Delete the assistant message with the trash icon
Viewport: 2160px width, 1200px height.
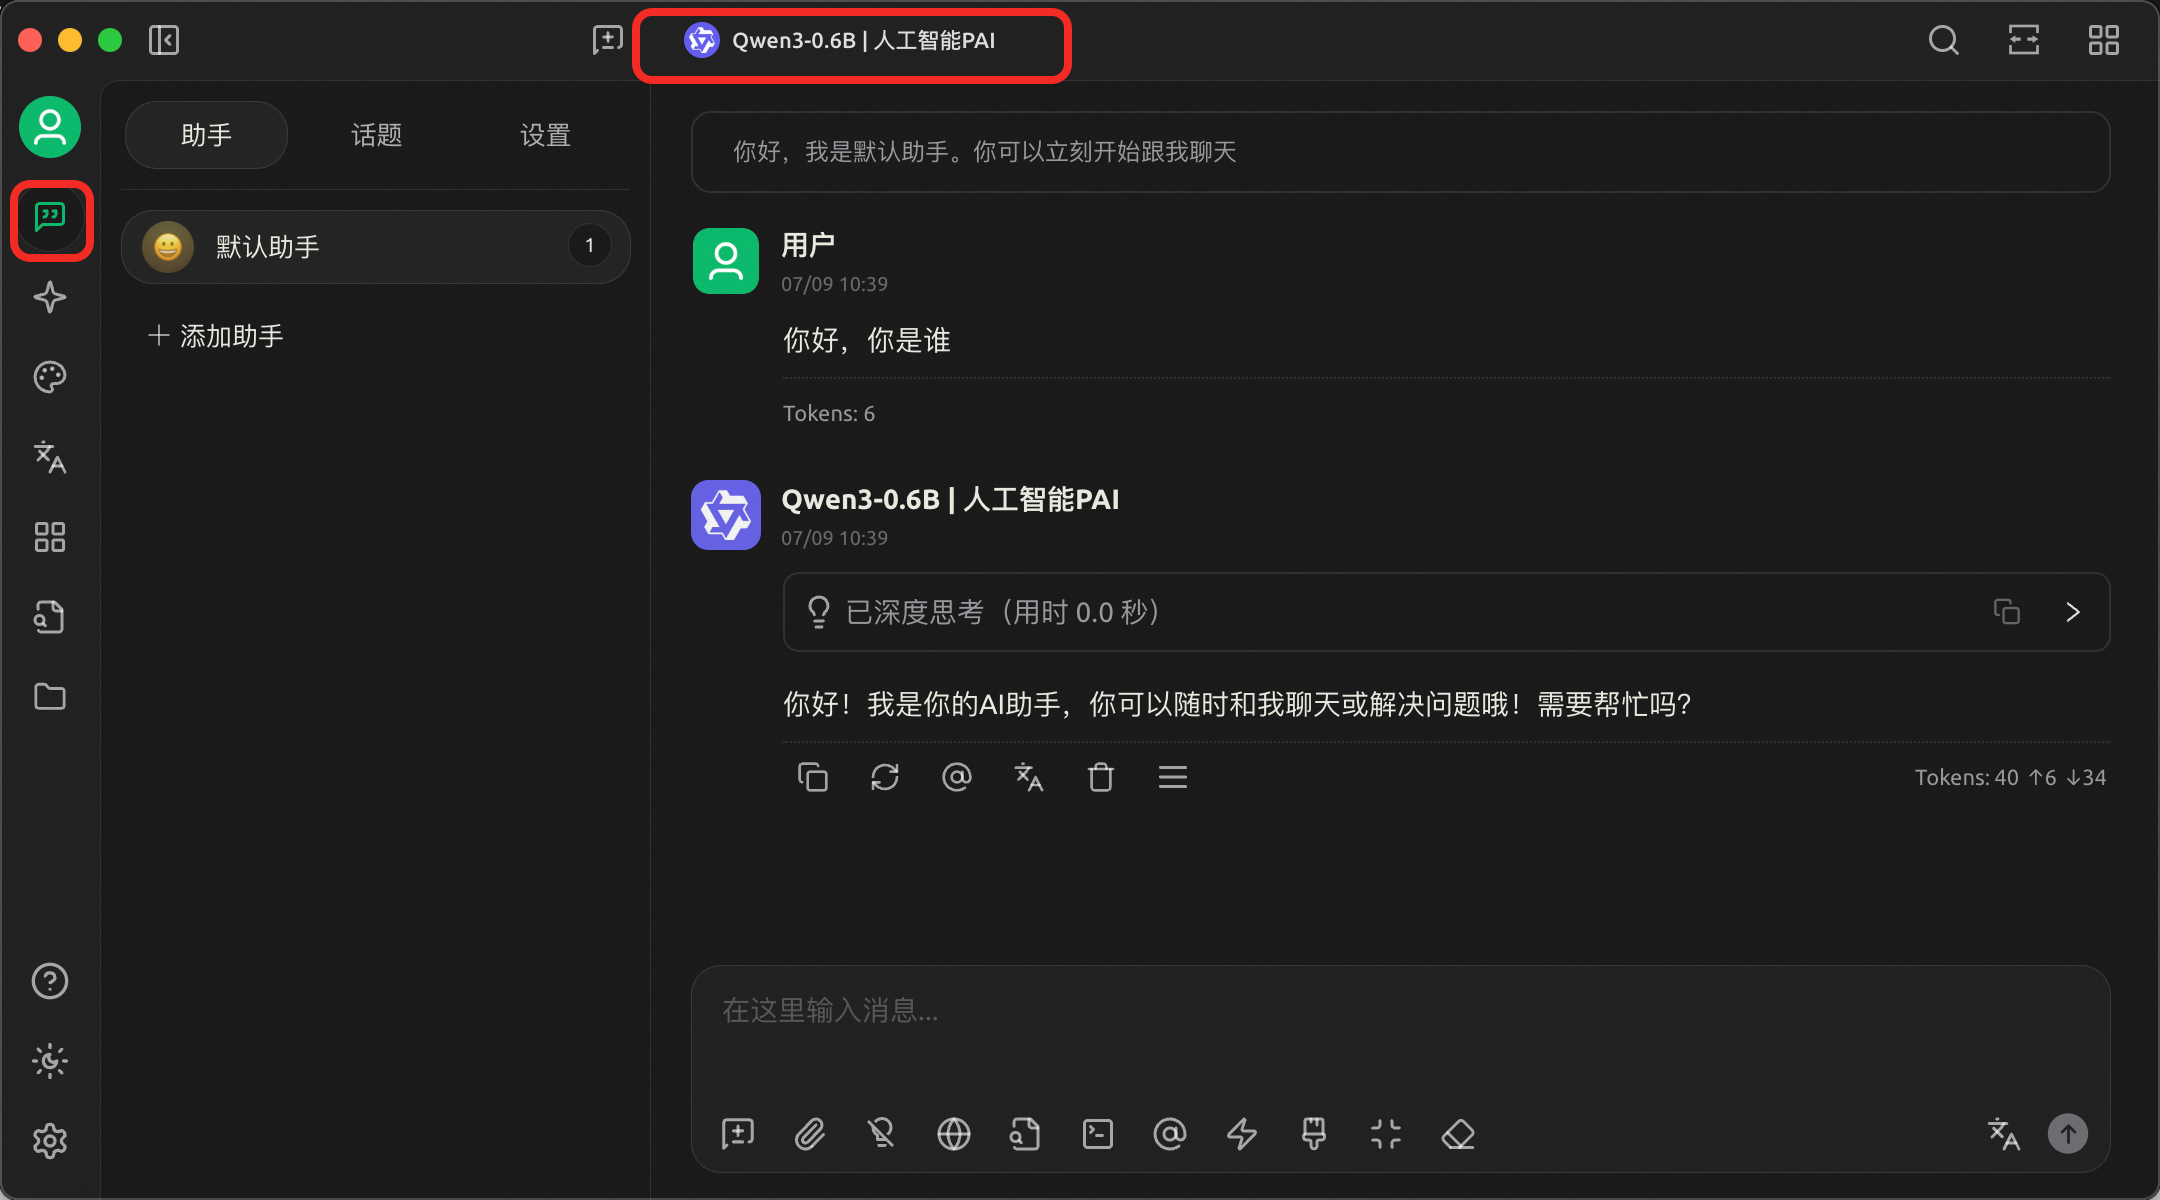click(x=1101, y=777)
